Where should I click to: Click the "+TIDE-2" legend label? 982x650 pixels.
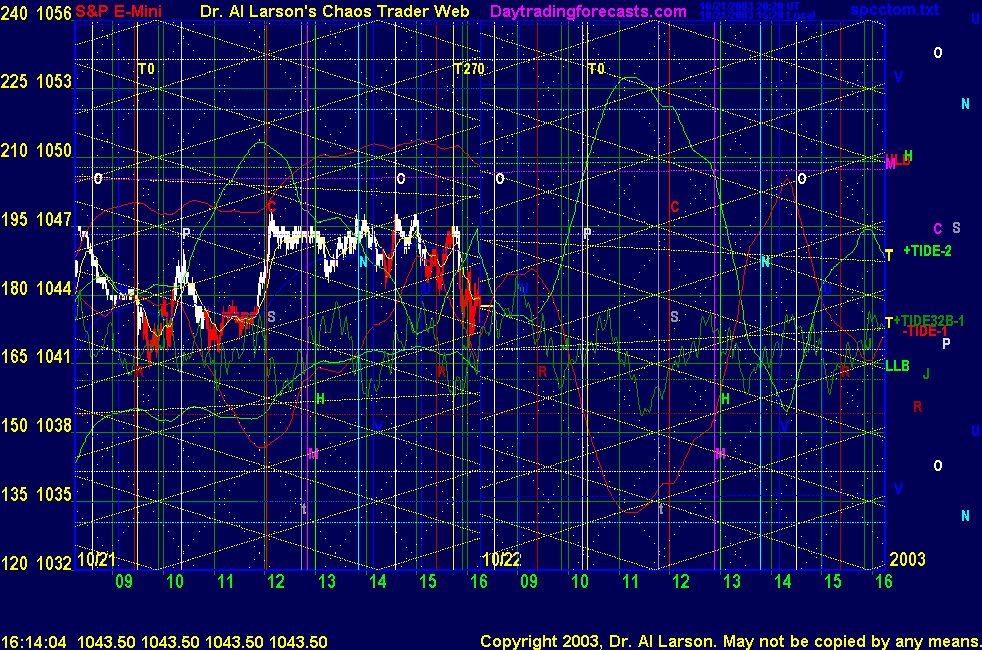928,251
